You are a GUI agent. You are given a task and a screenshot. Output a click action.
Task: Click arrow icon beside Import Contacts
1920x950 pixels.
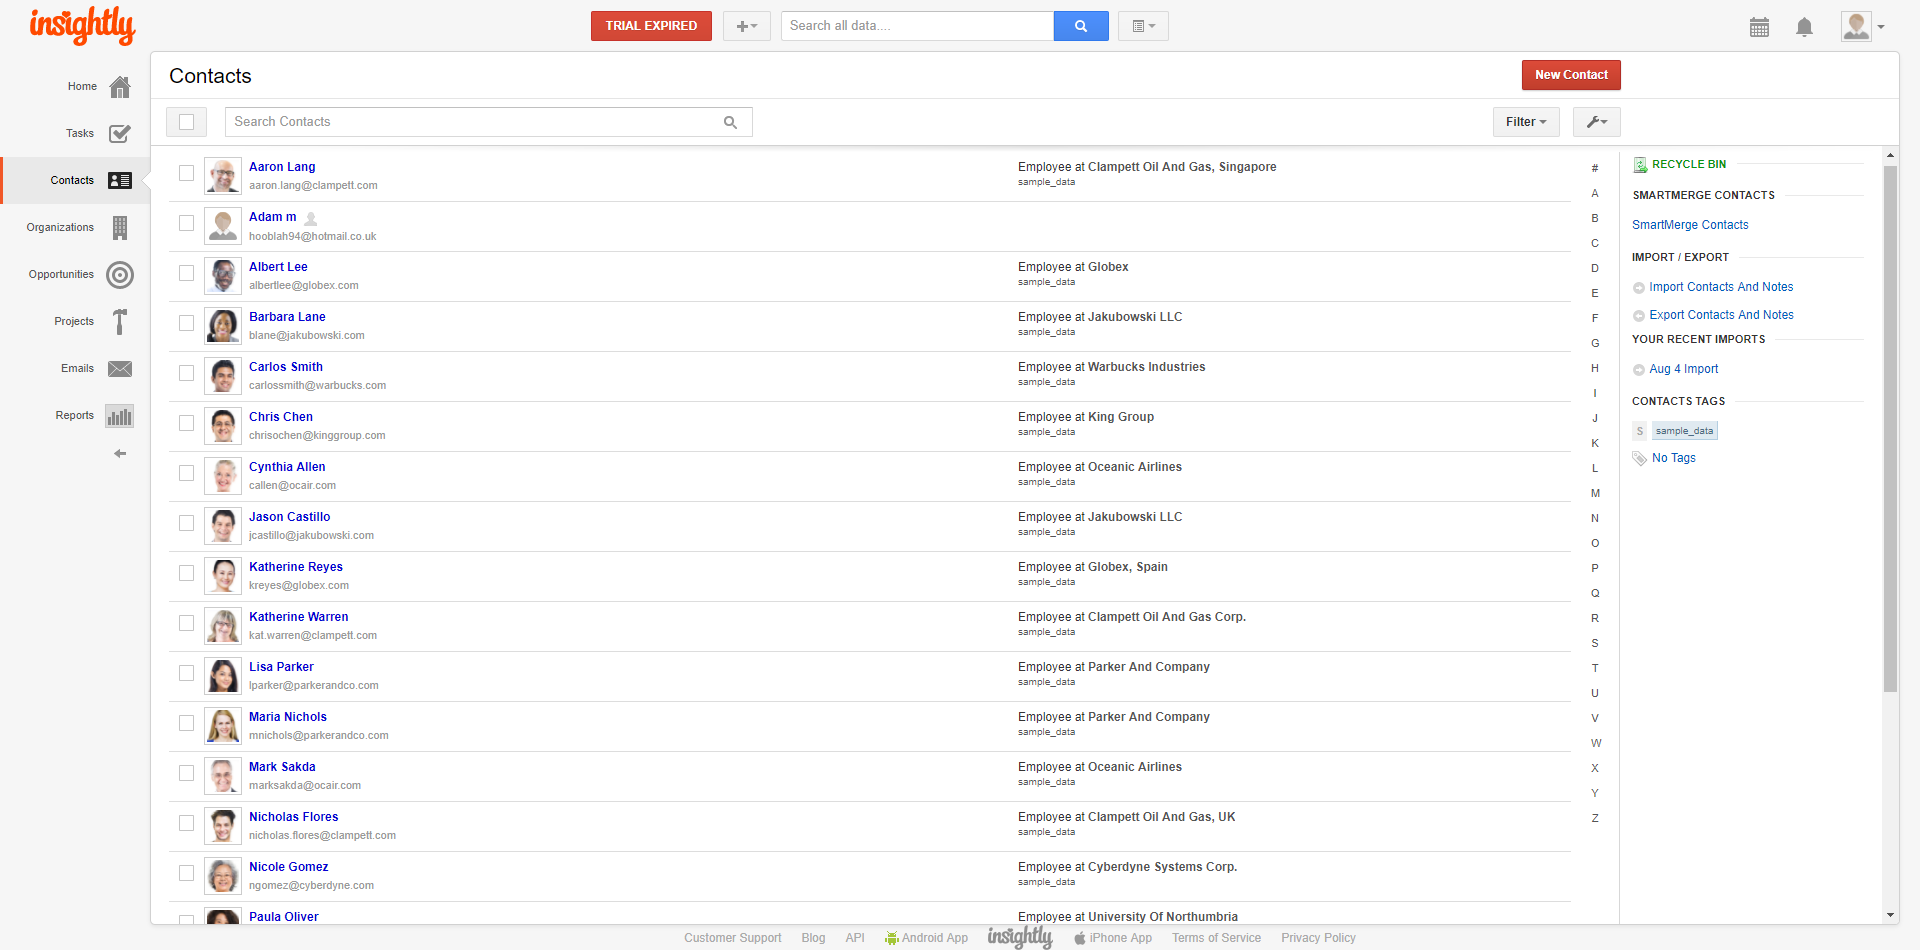click(1639, 288)
